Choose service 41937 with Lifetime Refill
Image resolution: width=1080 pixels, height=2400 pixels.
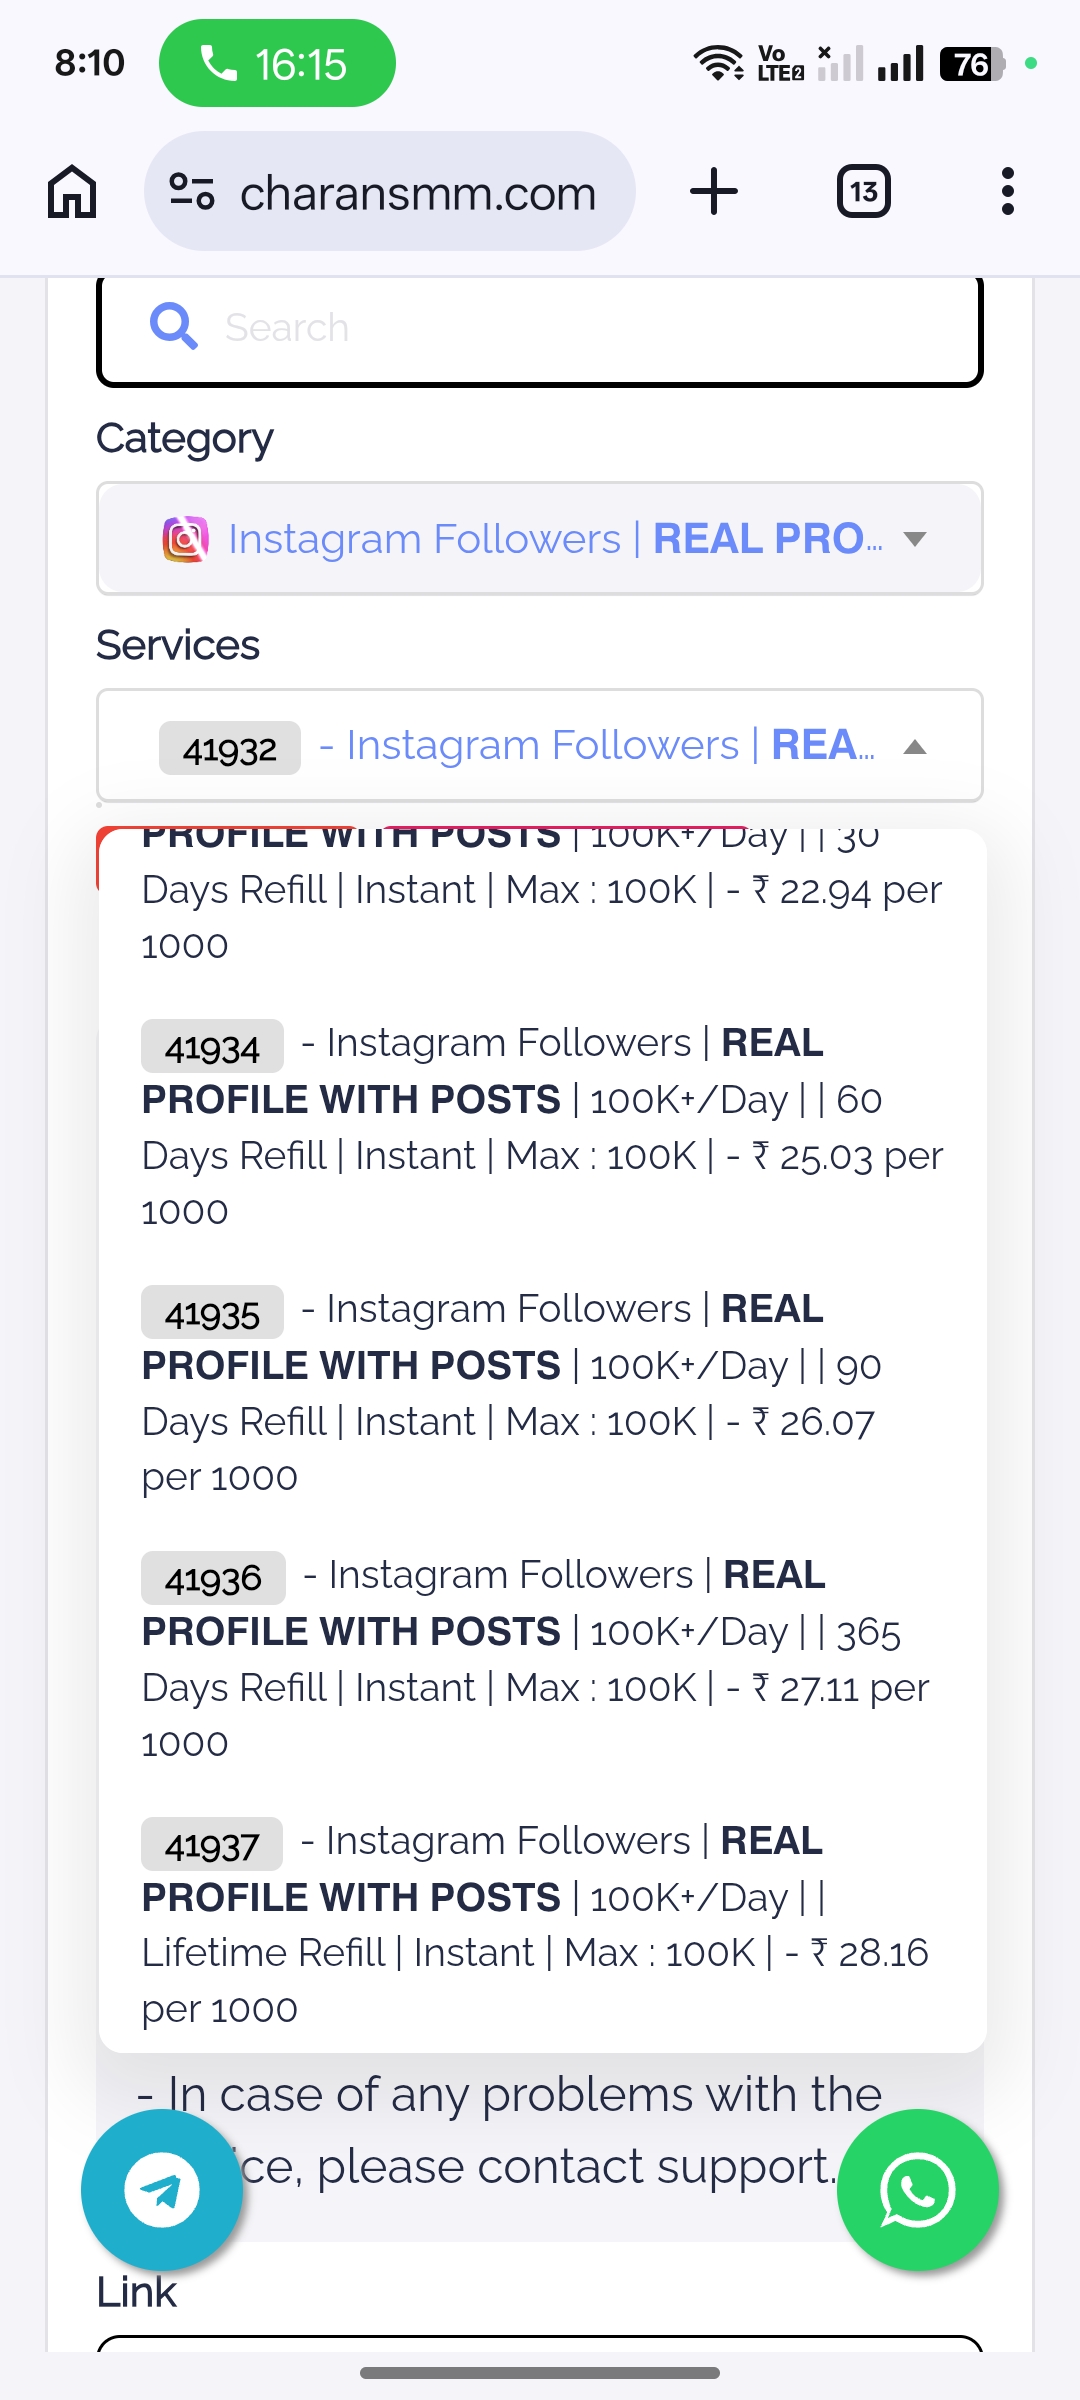540,1925
